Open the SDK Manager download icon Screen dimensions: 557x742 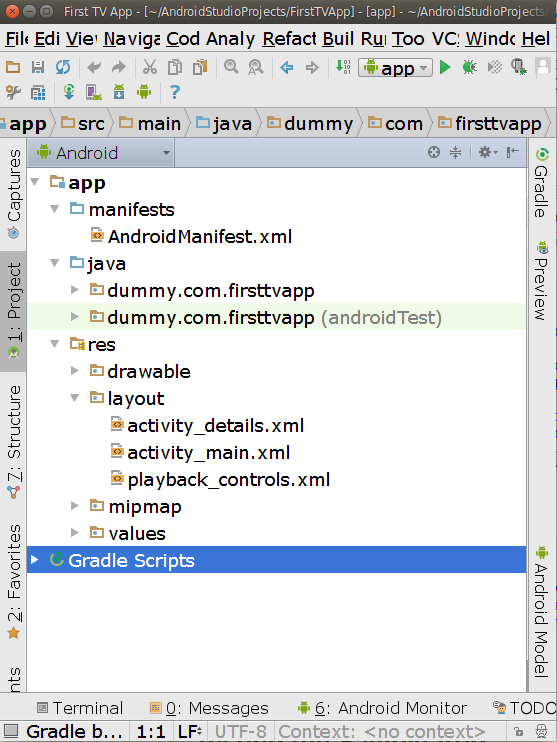coord(119,92)
